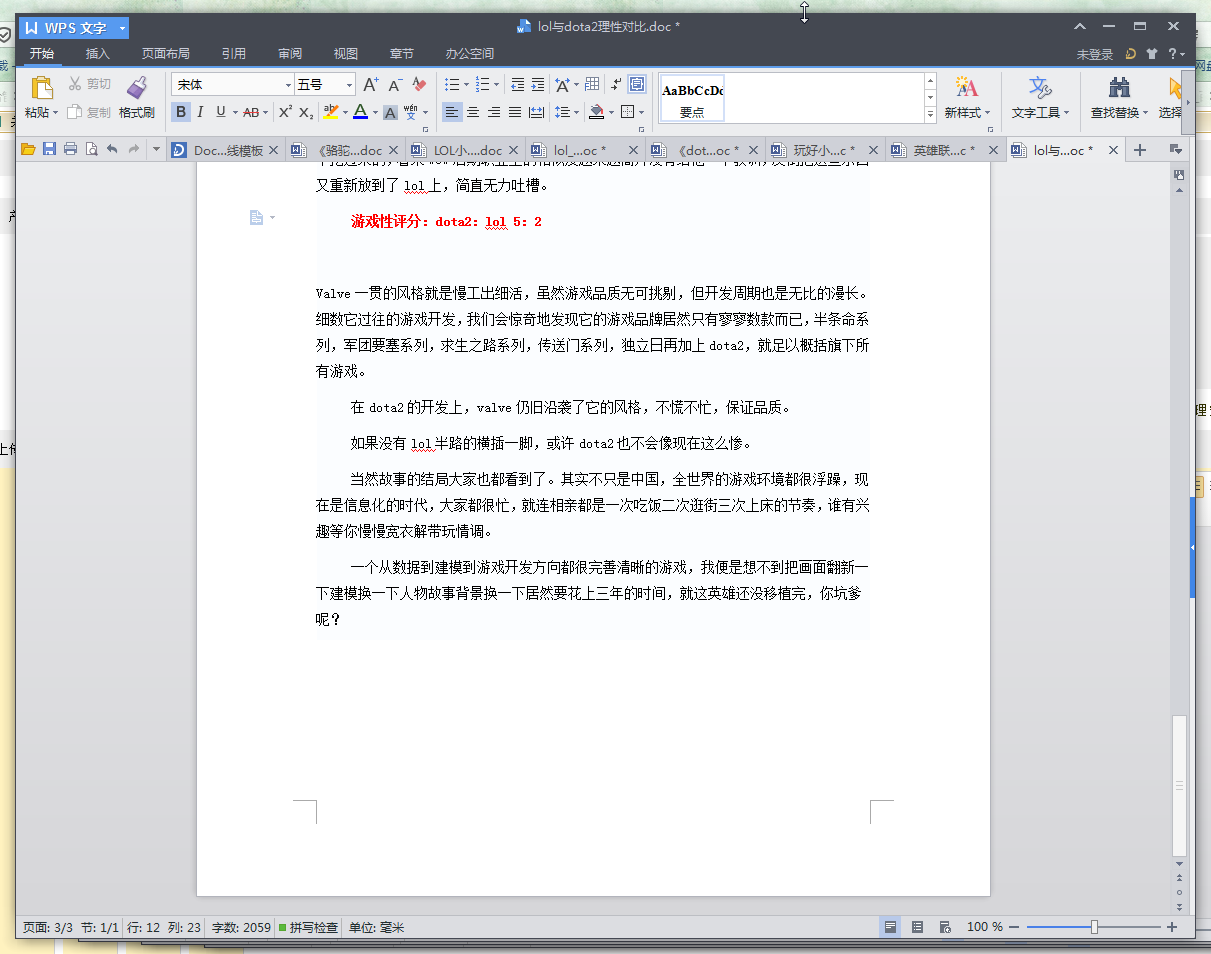Apply subscript X₂ formatting
This screenshot has width=1211, height=954.
(306, 112)
